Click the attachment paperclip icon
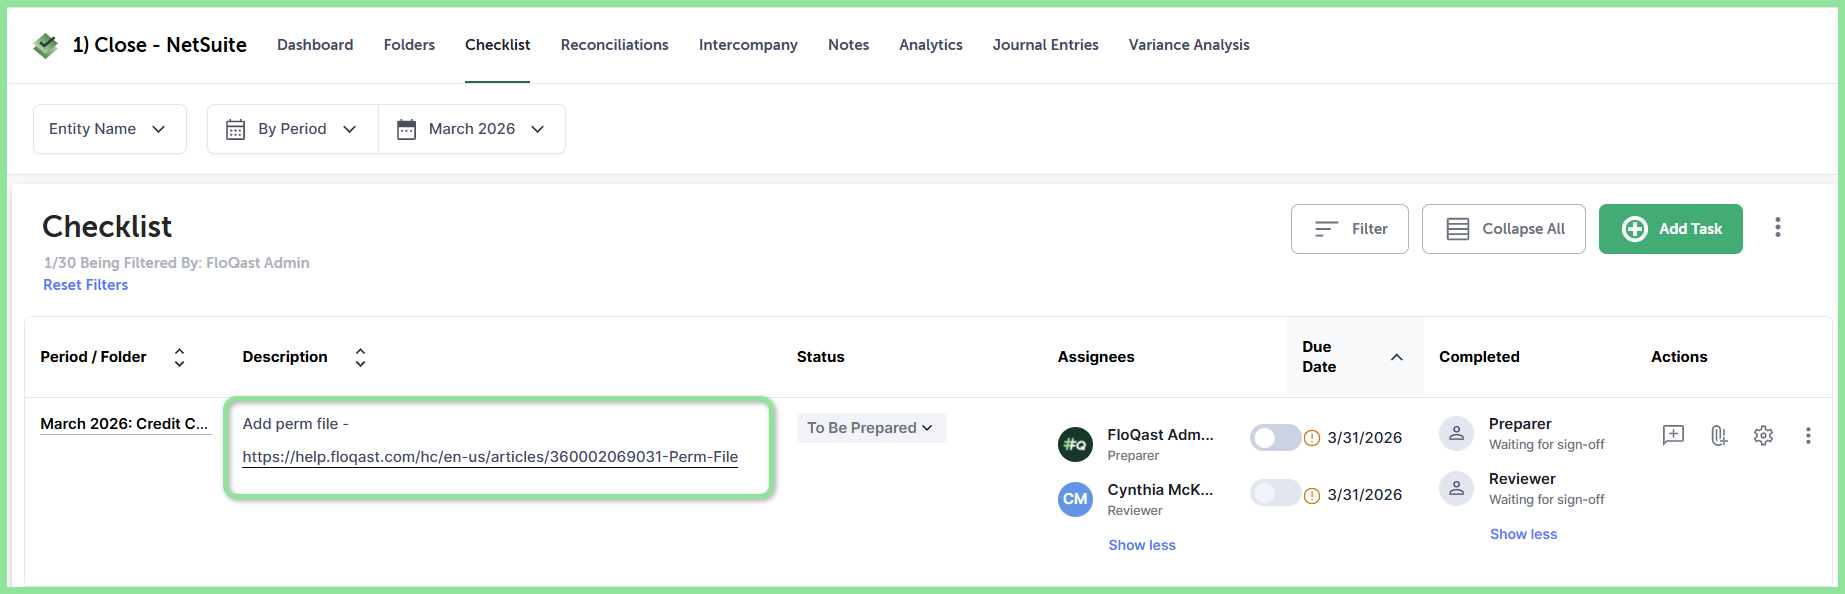 1718,435
